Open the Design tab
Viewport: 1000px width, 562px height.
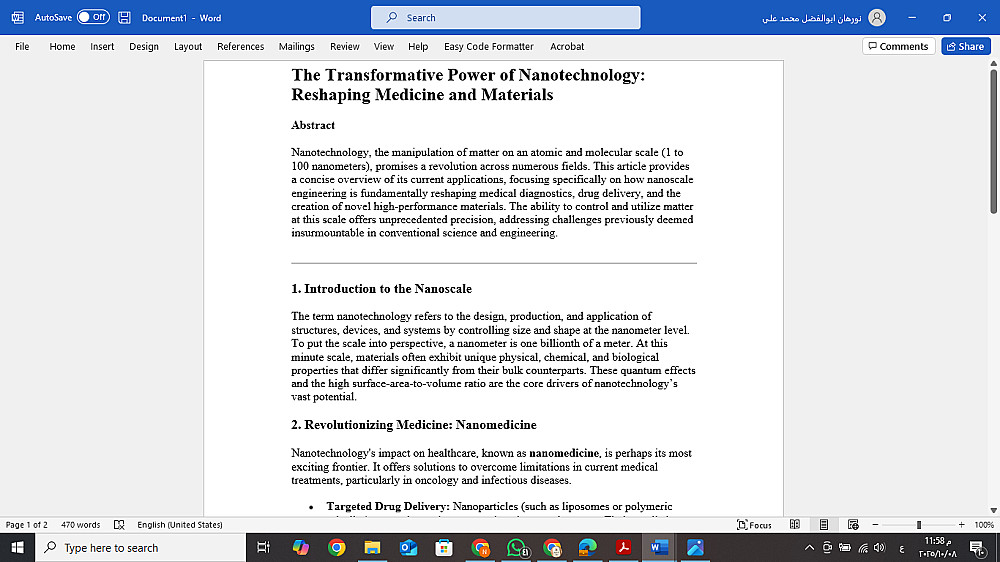[144, 47]
